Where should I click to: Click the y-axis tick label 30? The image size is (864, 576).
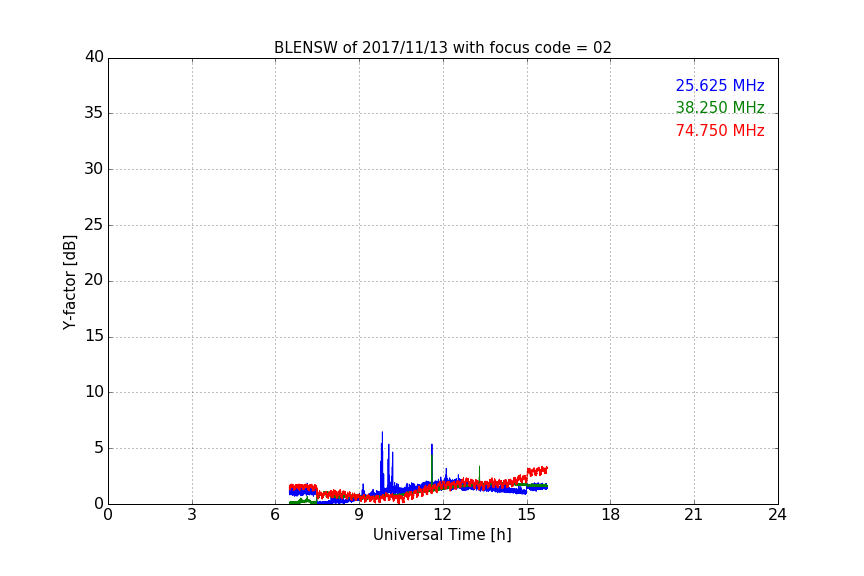tap(94, 169)
